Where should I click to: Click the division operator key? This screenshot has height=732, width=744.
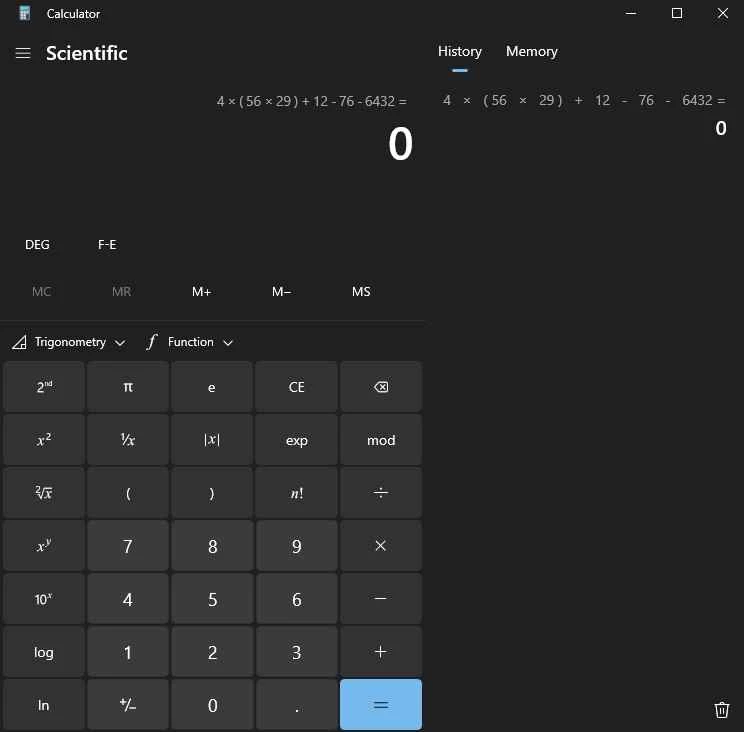(381, 493)
